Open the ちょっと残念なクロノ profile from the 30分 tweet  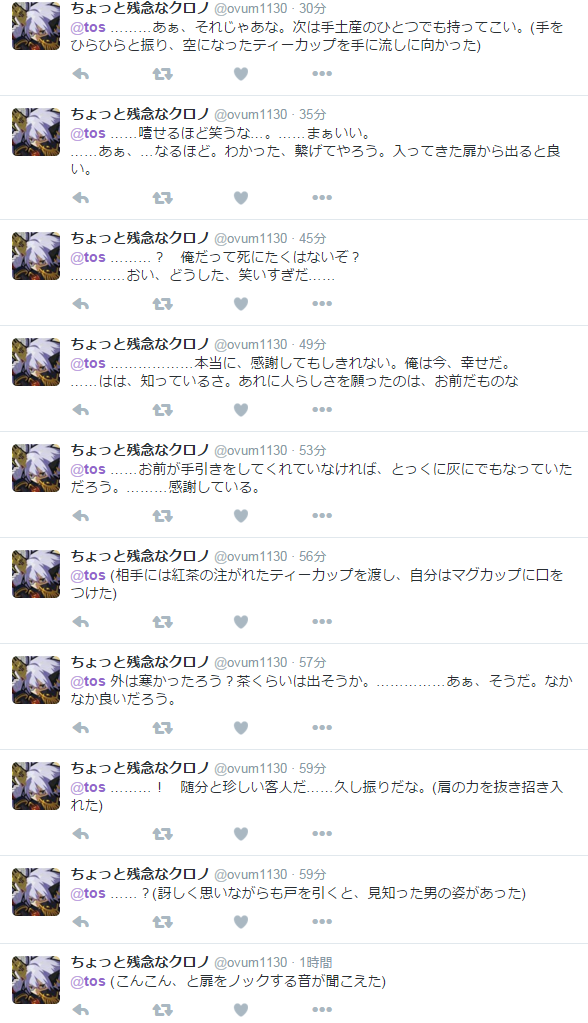coord(140,8)
